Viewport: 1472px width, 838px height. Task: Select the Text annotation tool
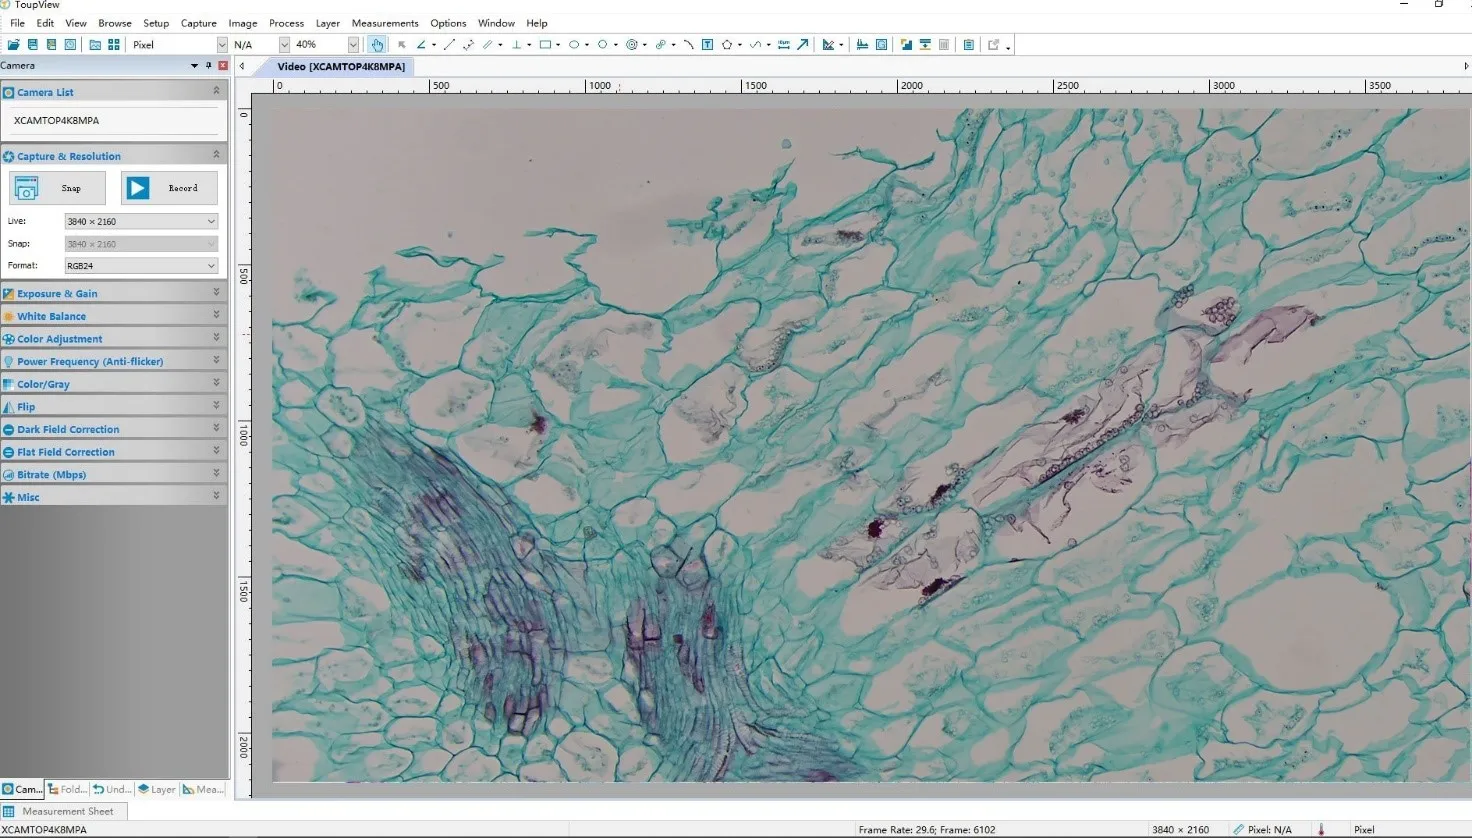(x=707, y=45)
